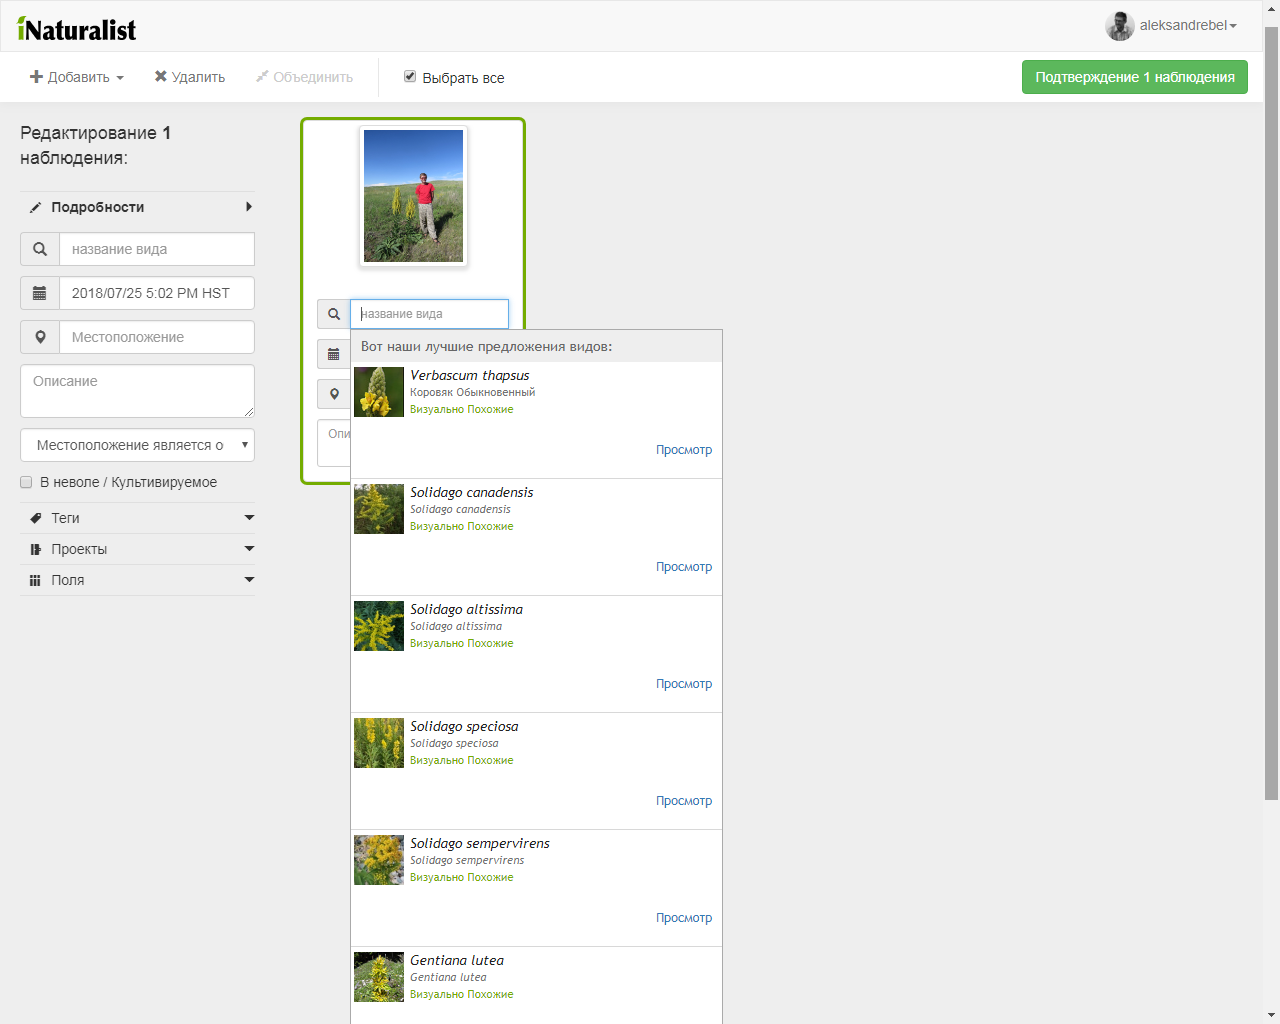Expand the 'Проекты' section
This screenshot has width=1280, height=1024.
pos(137,549)
